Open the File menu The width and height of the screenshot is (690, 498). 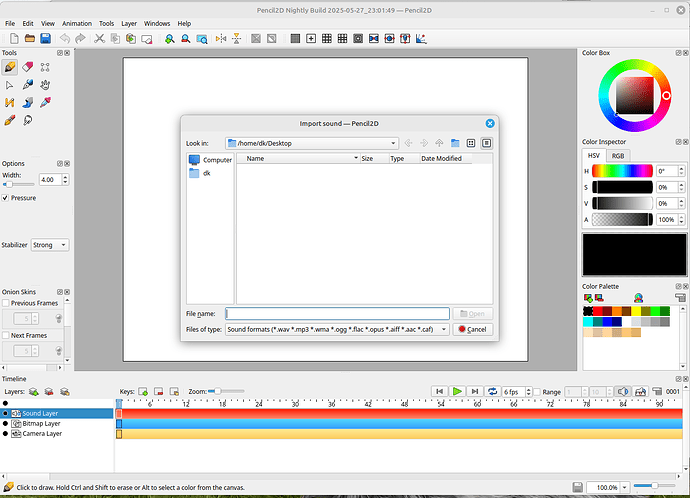click(x=10, y=23)
